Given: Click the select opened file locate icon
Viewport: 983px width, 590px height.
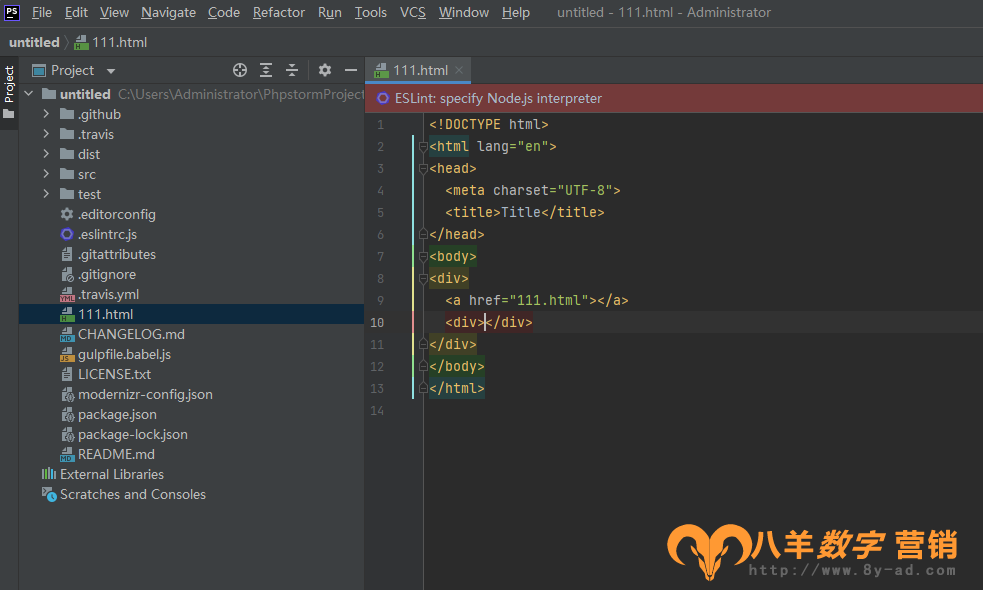Looking at the screenshot, I should [x=239, y=70].
